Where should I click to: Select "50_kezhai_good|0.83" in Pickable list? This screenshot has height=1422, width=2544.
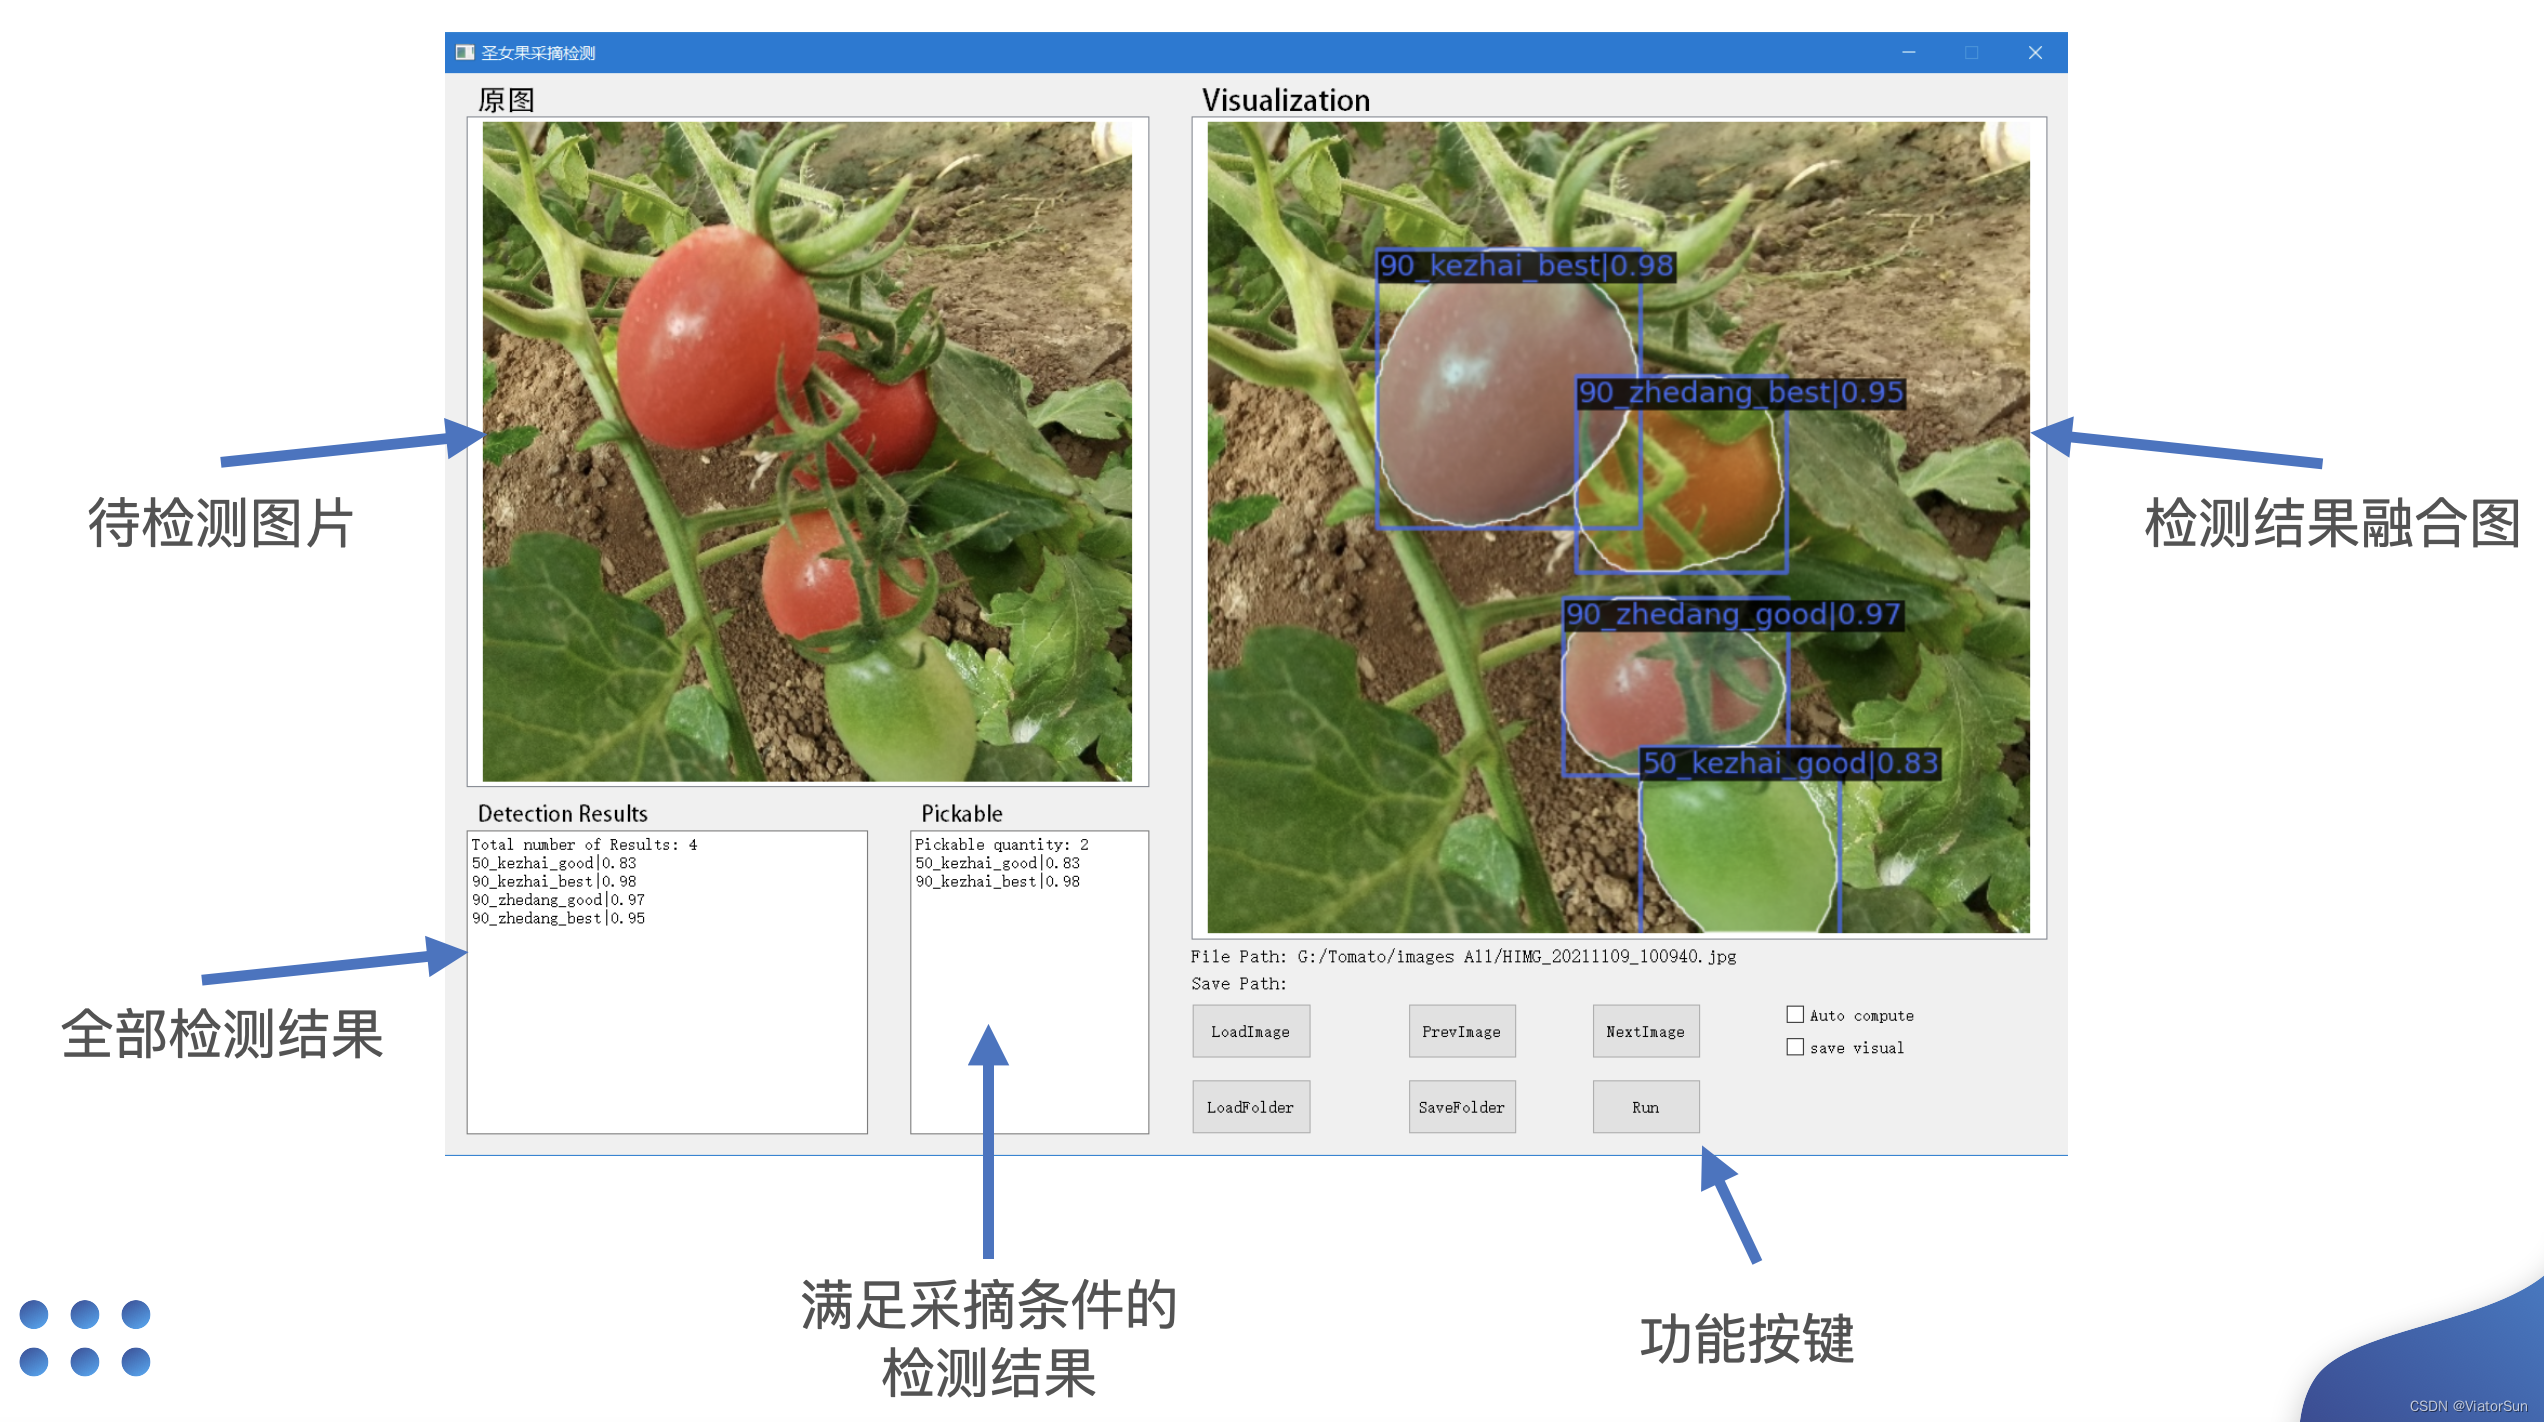click(x=996, y=862)
